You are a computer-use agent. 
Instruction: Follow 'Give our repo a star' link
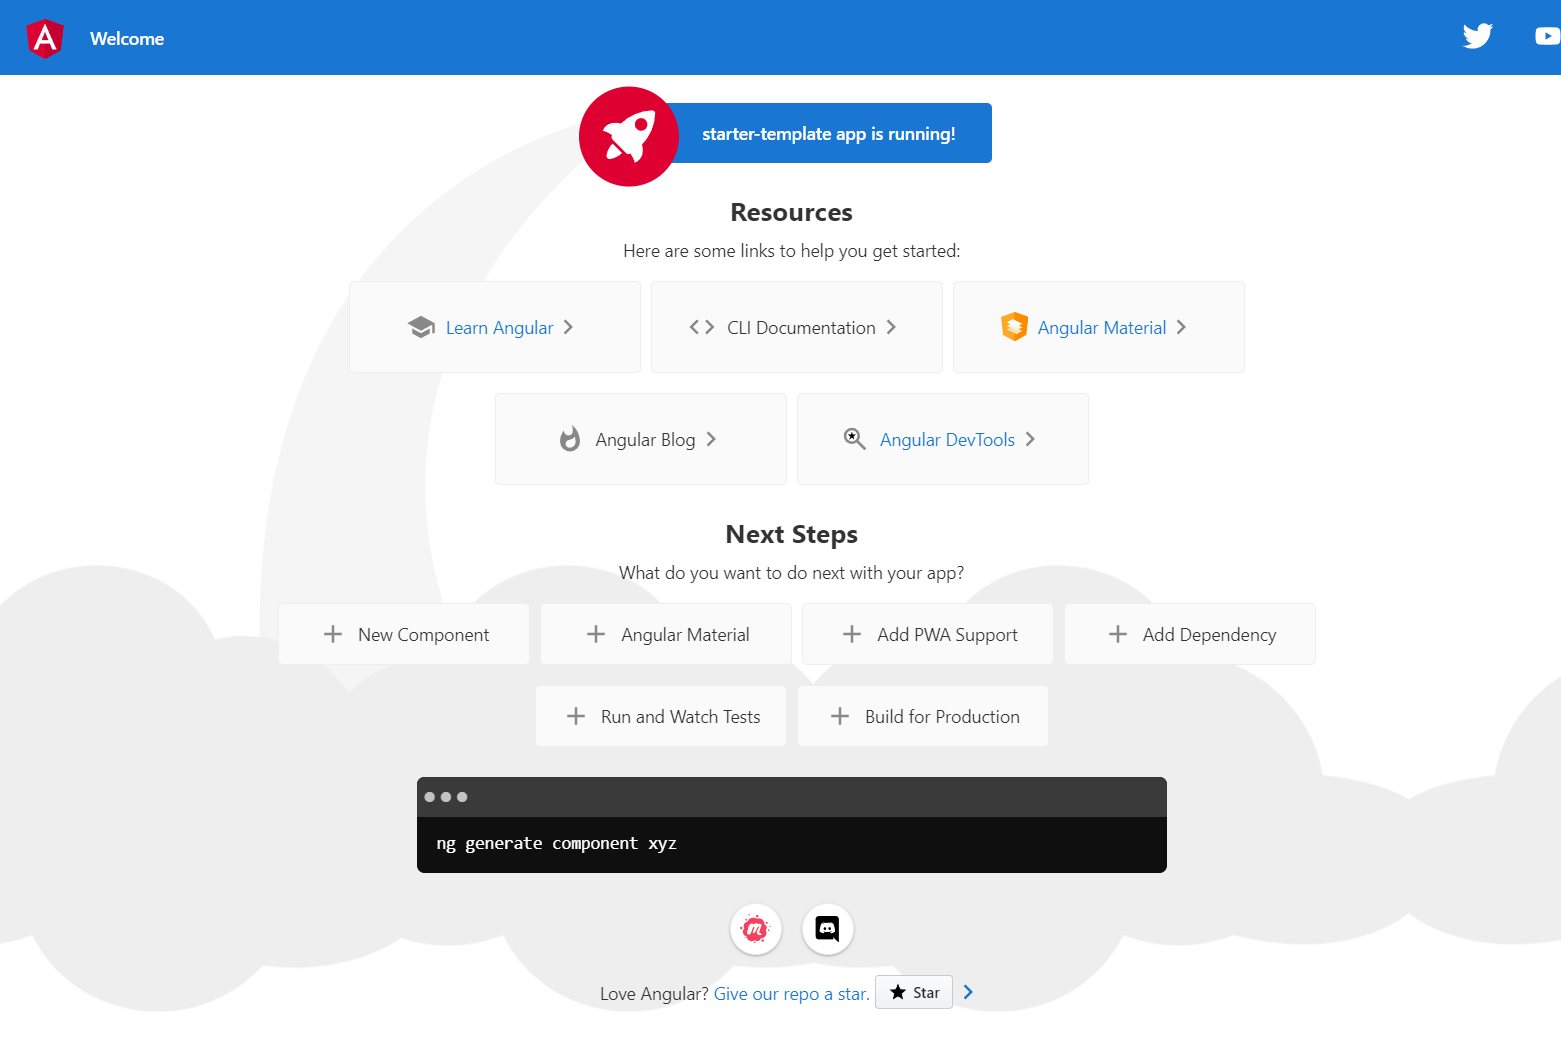tap(791, 994)
